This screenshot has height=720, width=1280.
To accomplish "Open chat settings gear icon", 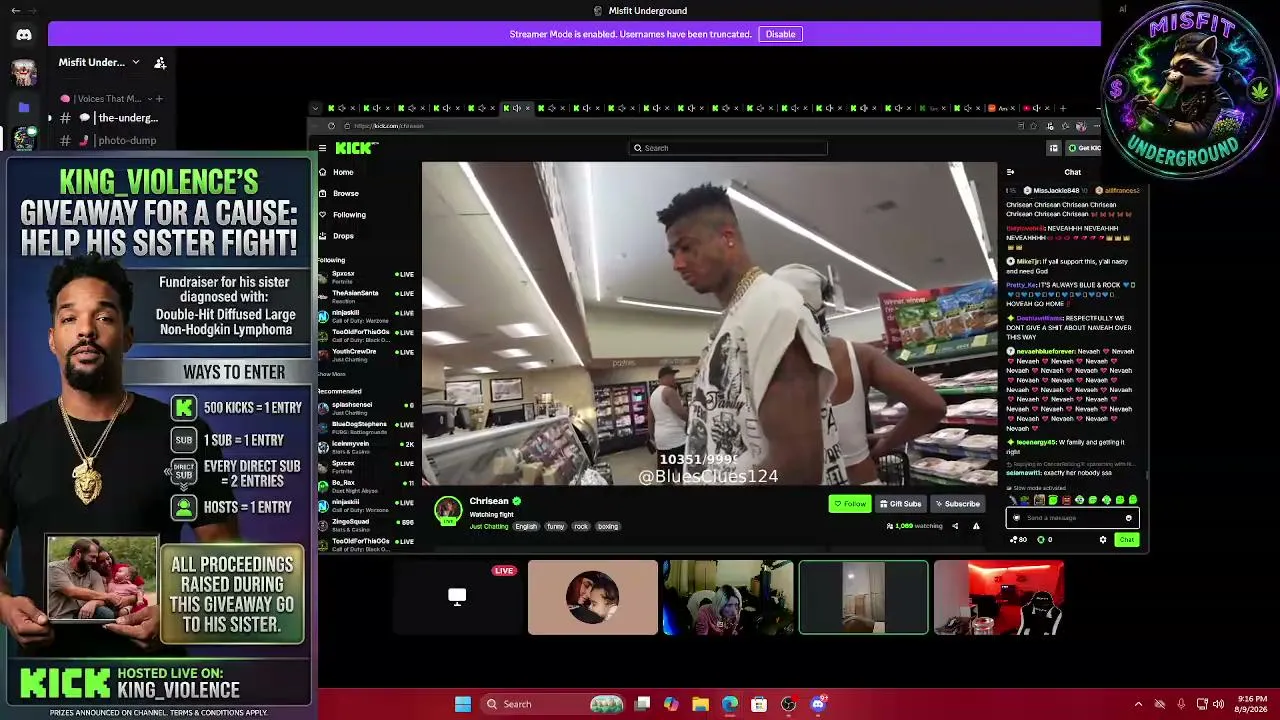I will 1103,540.
